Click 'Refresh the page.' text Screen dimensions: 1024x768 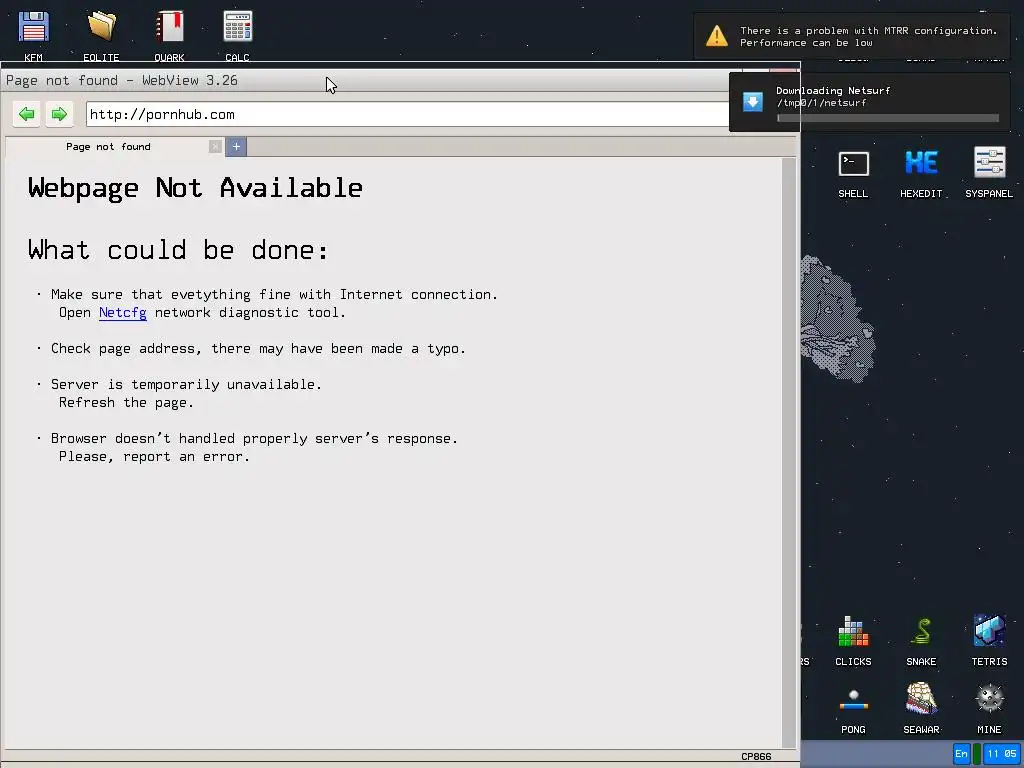[126, 403]
